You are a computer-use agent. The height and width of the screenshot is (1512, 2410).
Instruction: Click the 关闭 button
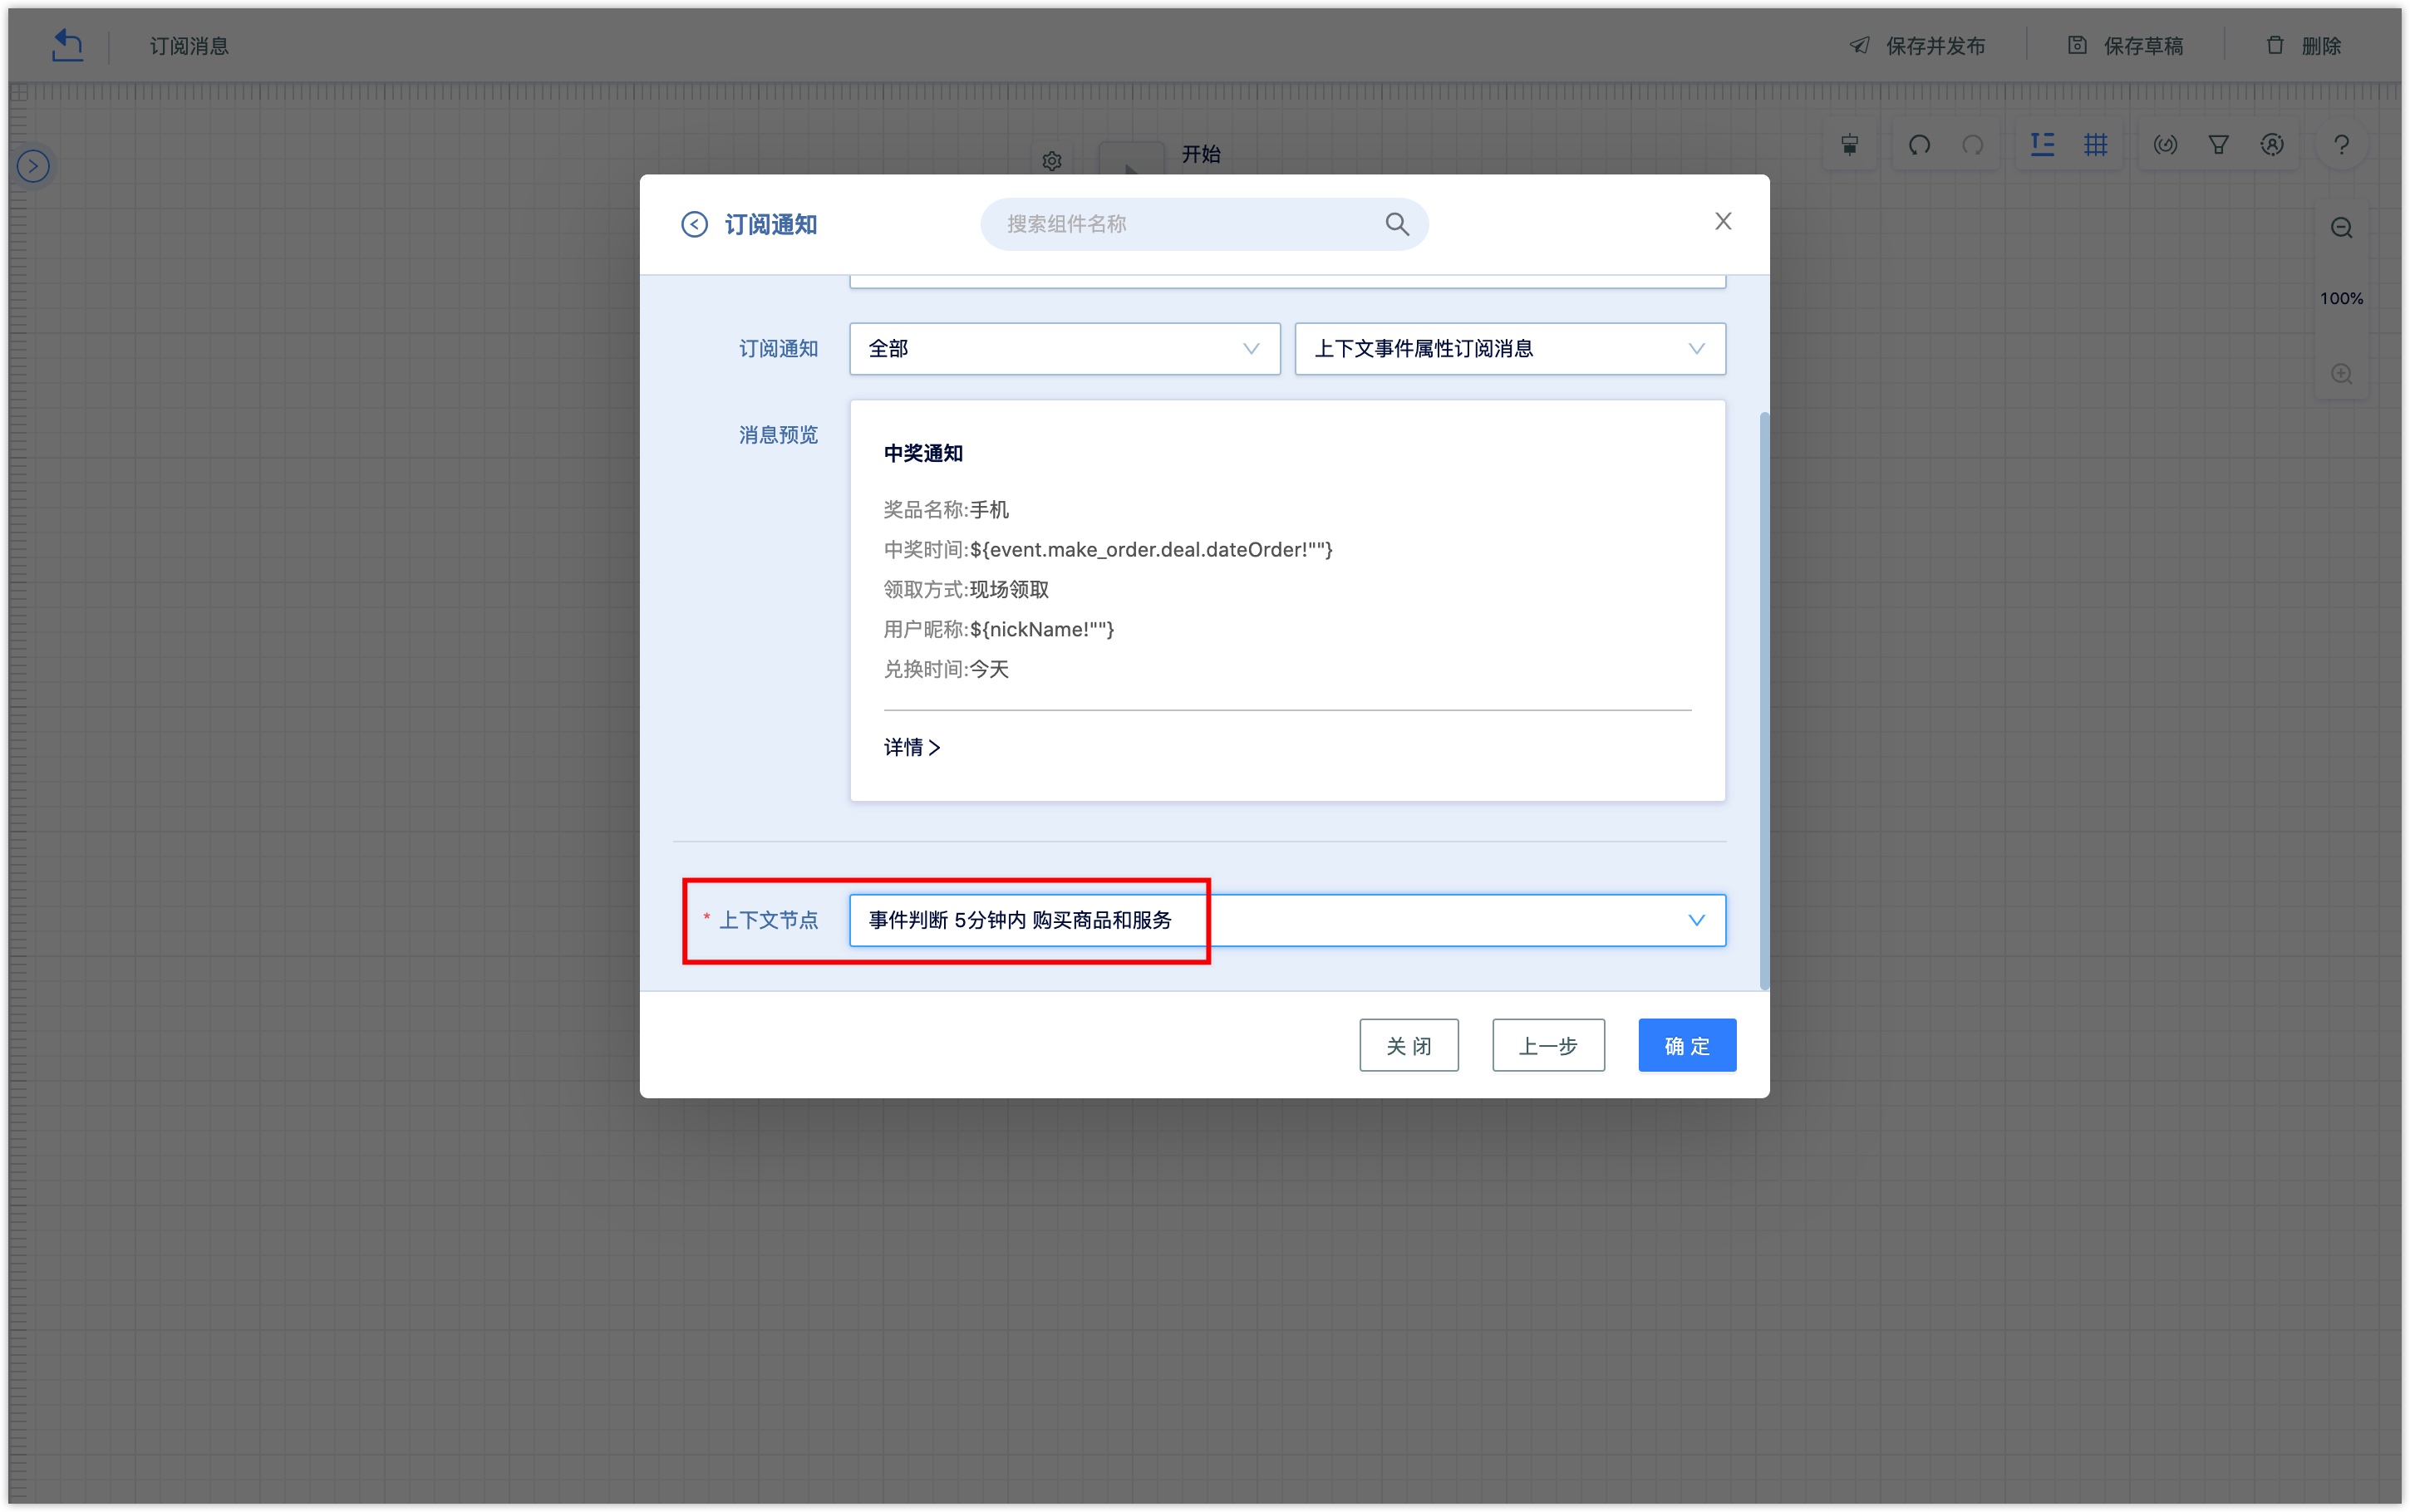[1408, 1045]
